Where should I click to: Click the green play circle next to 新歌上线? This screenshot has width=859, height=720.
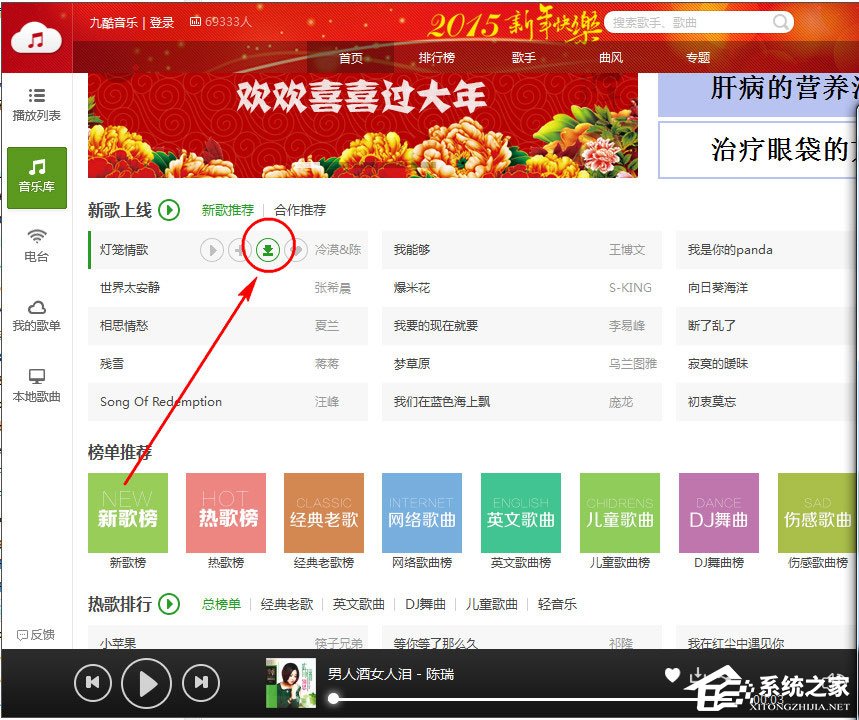pyautogui.click(x=168, y=211)
